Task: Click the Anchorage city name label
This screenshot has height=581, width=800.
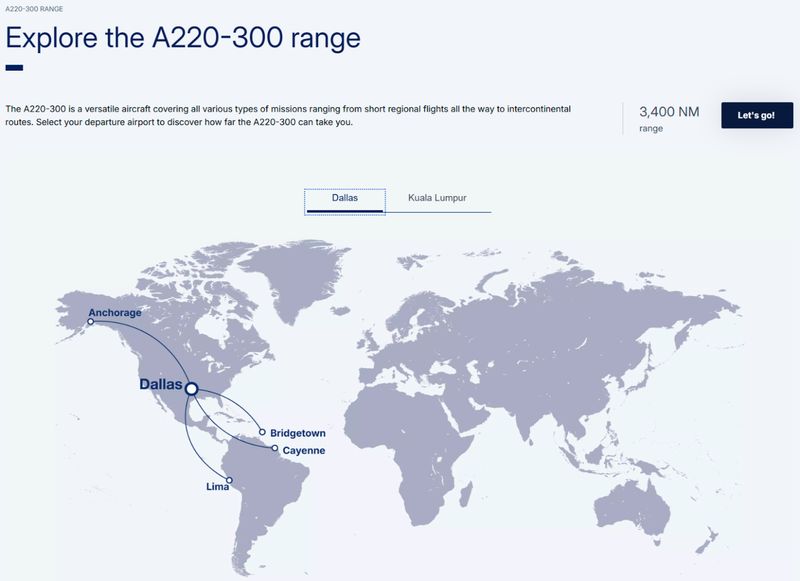Action: tap(117, 312)
